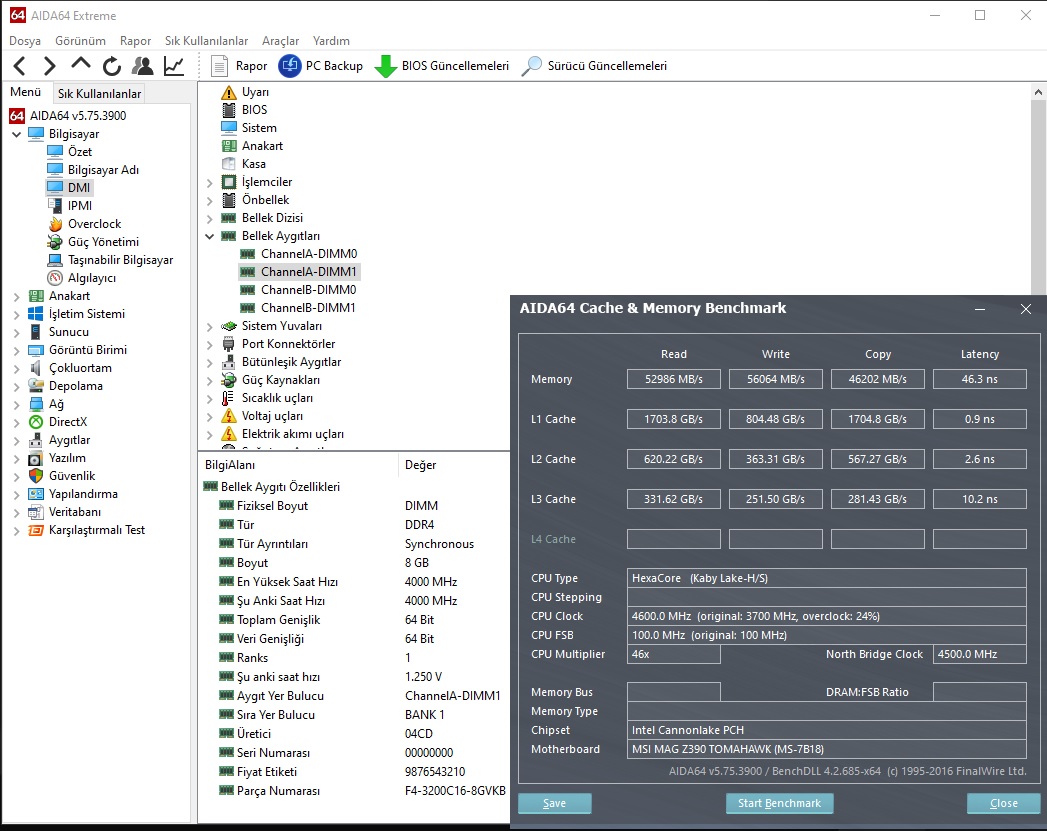Expand the Depolama node

pos(17,386)
